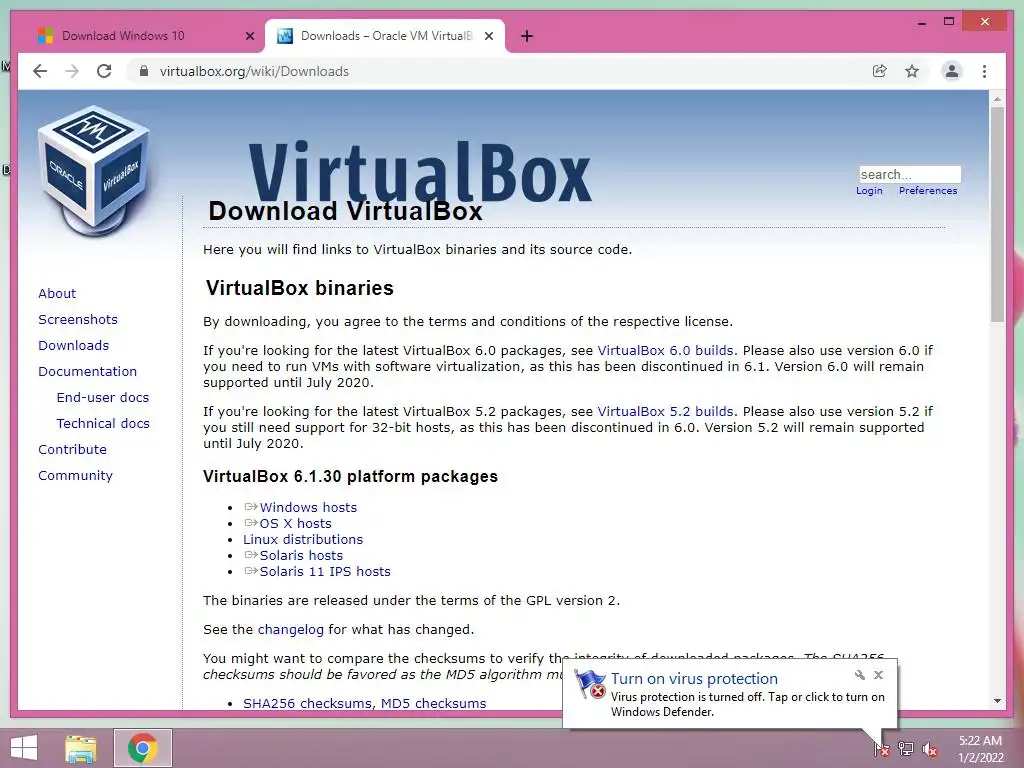Maximize the Chrome window
Viewport: 1024px width, 768px height.
tap(949, 22)
